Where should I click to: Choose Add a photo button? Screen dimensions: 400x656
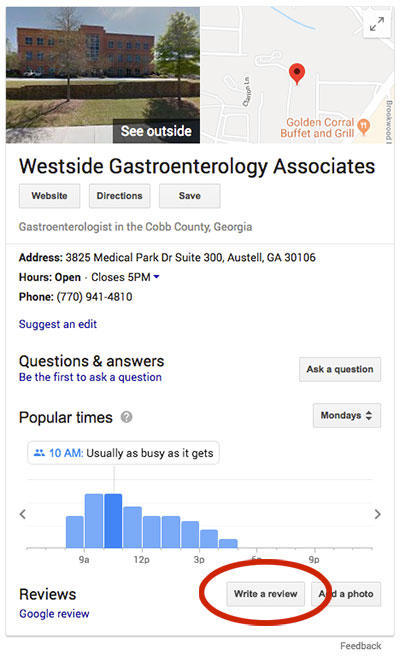346,594
